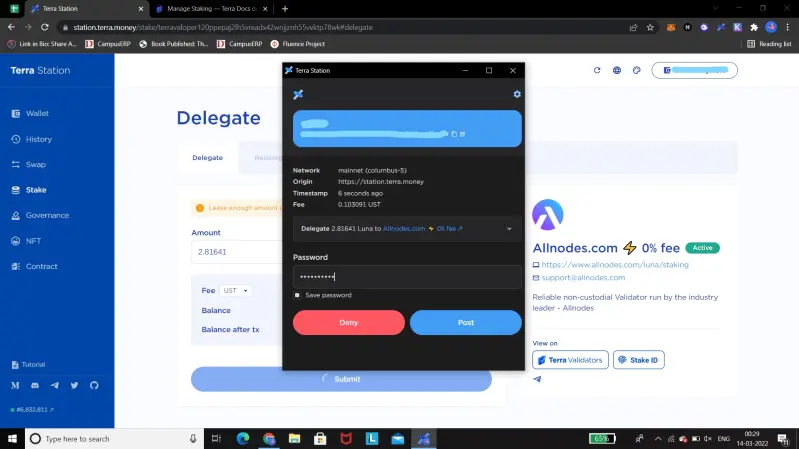Click the Allnodes validator logo
The image size is (799, 449).
pyautogui.click(x=548, y=215)
